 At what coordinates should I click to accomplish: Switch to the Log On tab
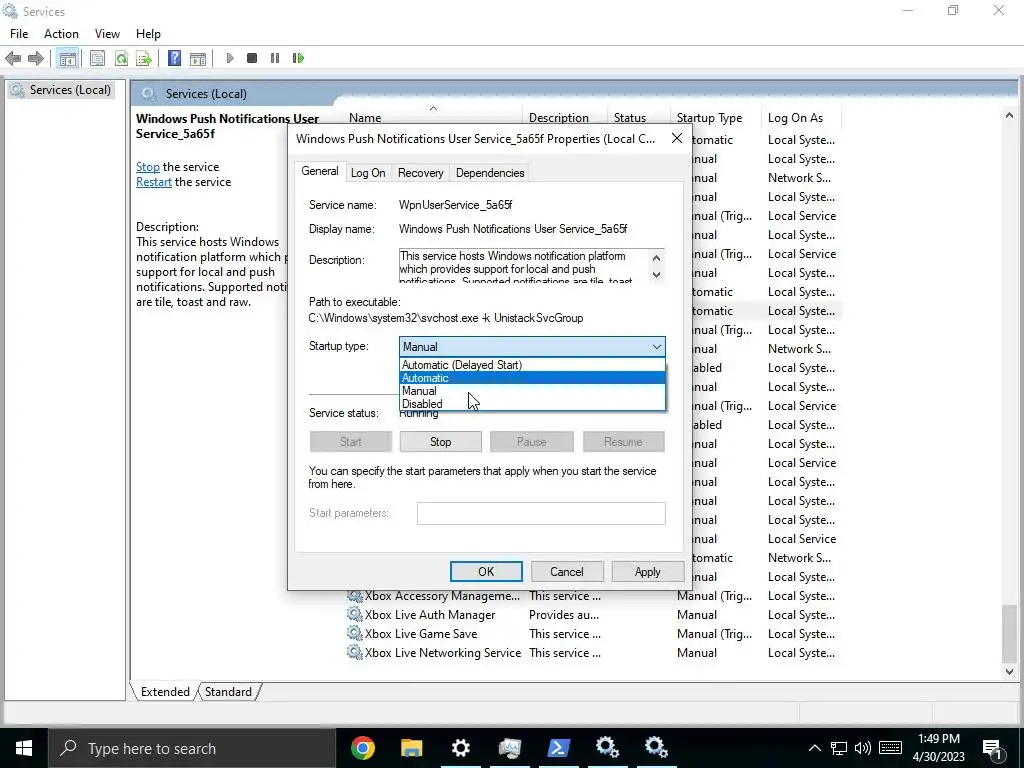tap(368, 173)
